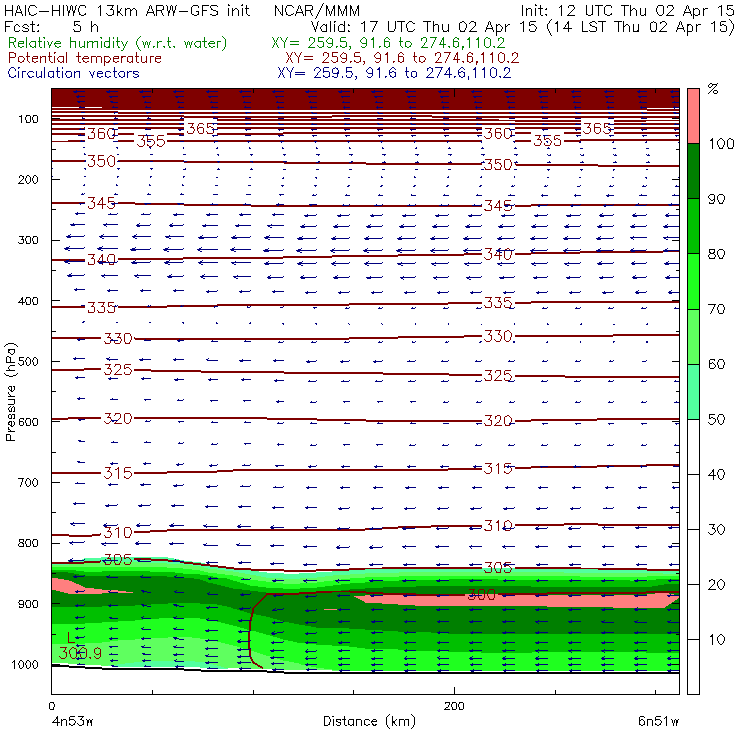The image size is (740, 740).
Task: Click the white 10–20% colorbar segment
Action: pyautogui.click(x=693, y=612)
